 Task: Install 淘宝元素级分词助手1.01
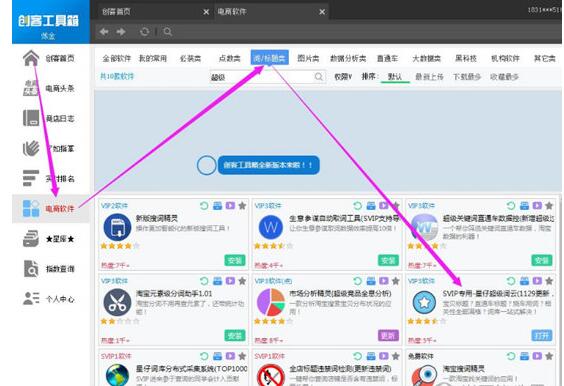coord(235,335)
